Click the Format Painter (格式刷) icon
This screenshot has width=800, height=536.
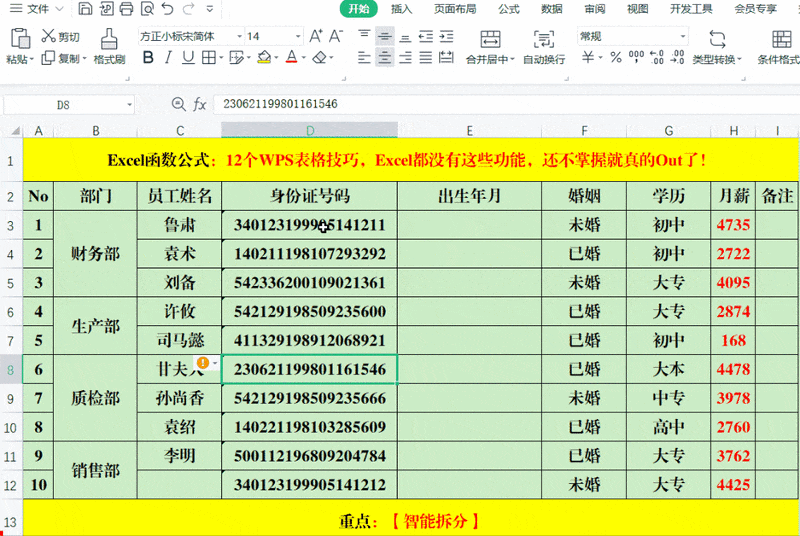pos(109,39)
